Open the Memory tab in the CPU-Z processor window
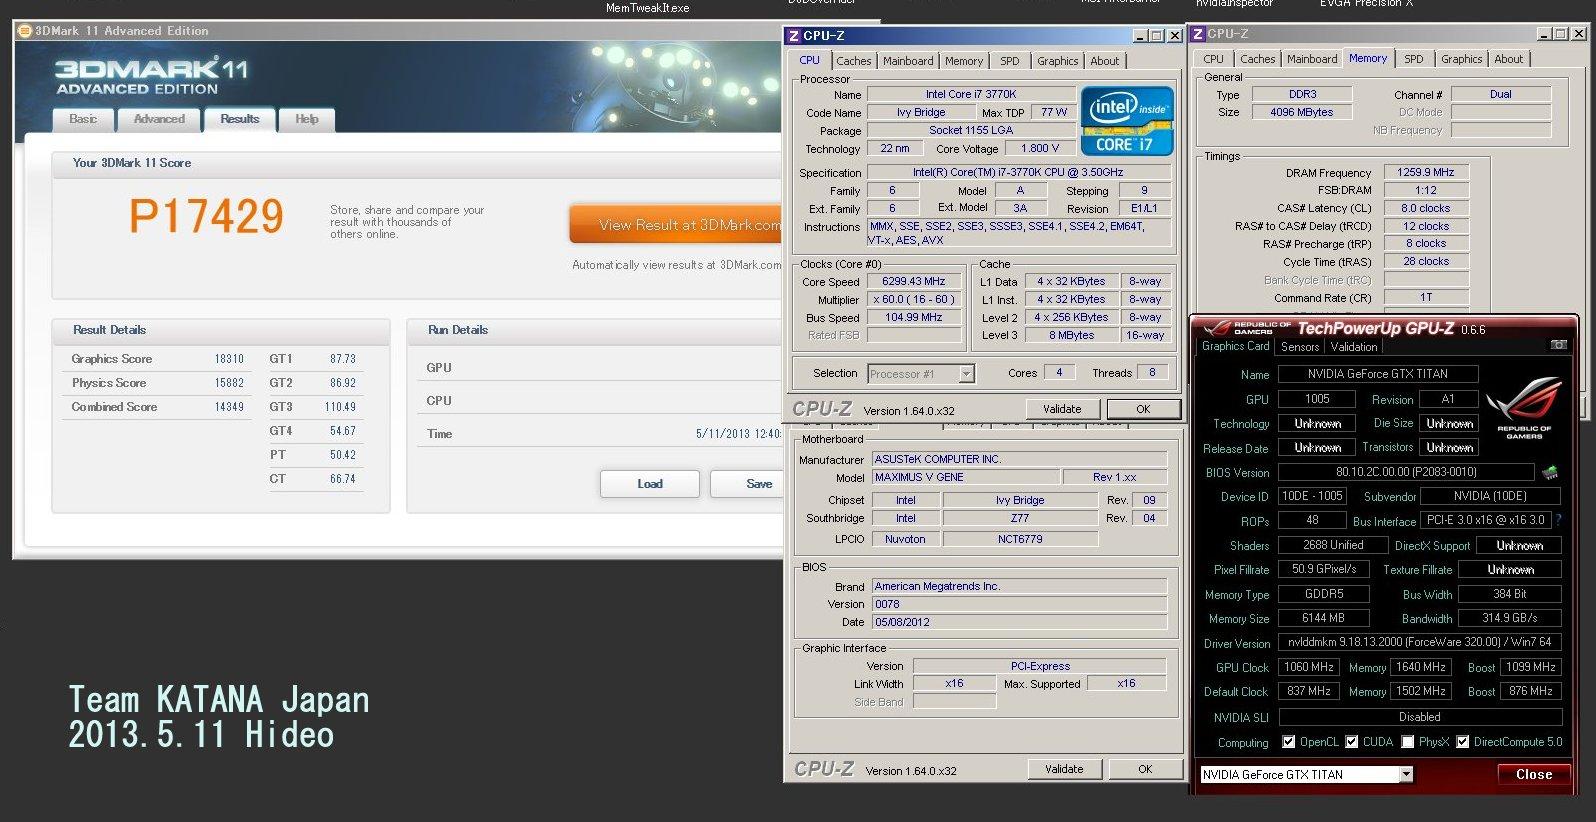This screenshot has height=822, width=1596. pos(964,61)
